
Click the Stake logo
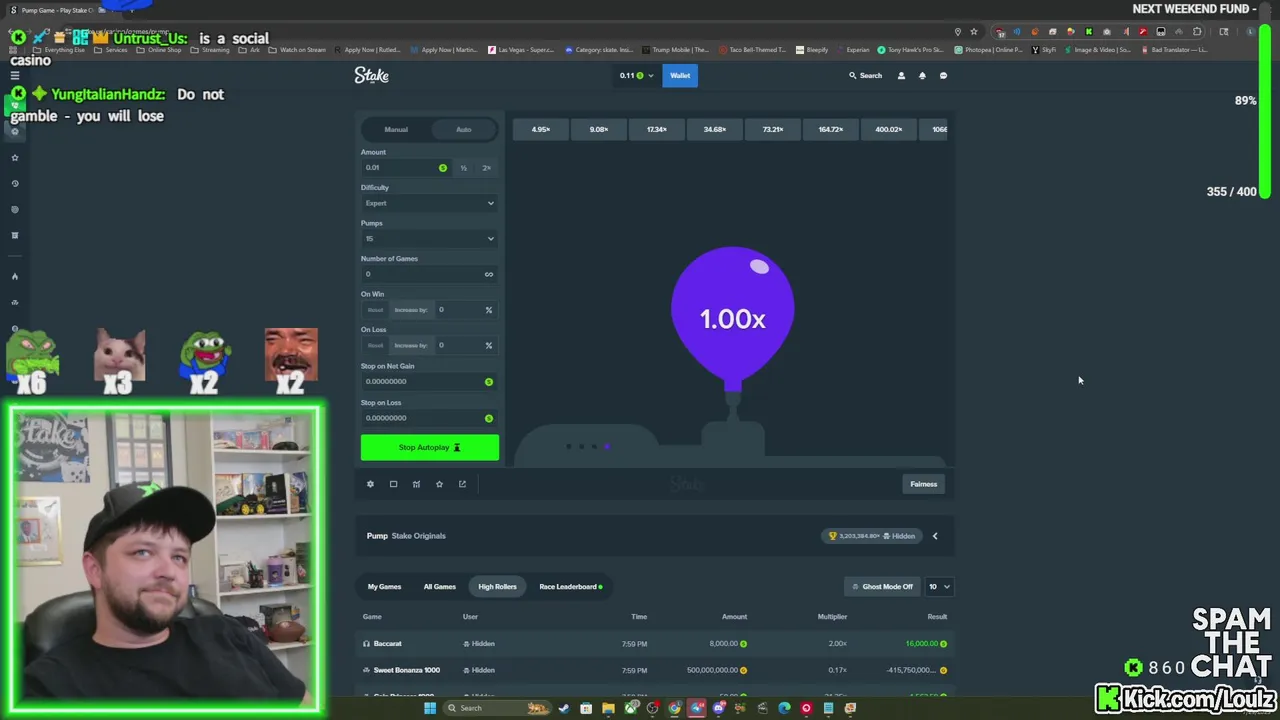coord(371,75)
